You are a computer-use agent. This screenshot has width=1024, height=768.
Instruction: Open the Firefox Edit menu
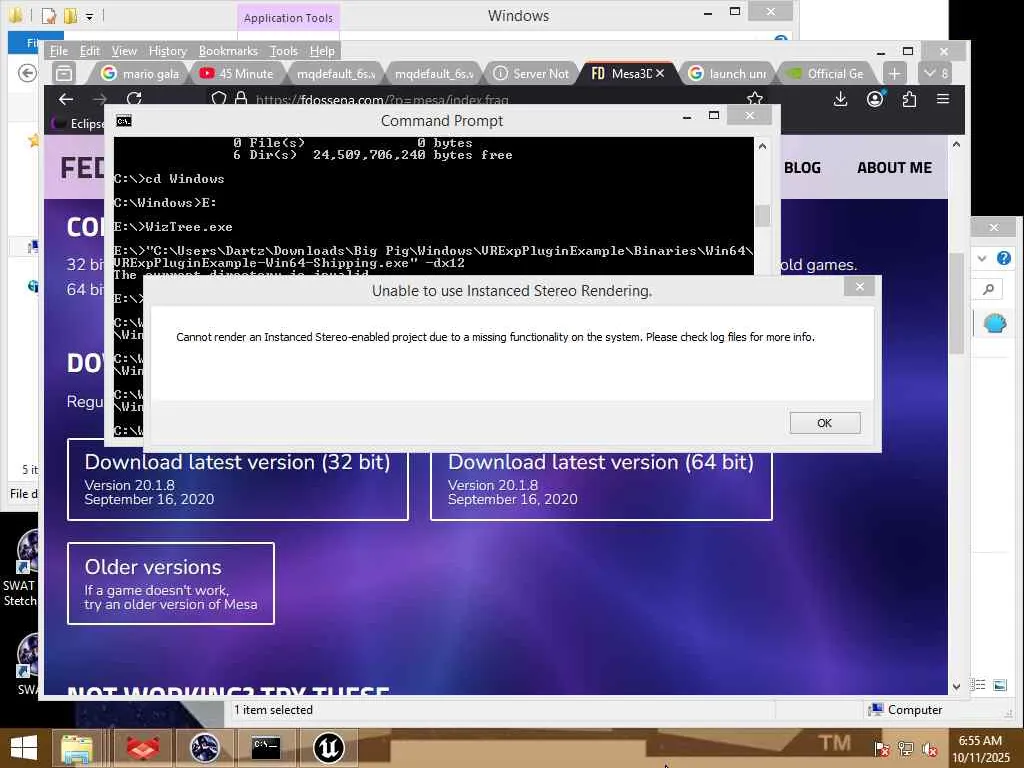click(89, 51)
